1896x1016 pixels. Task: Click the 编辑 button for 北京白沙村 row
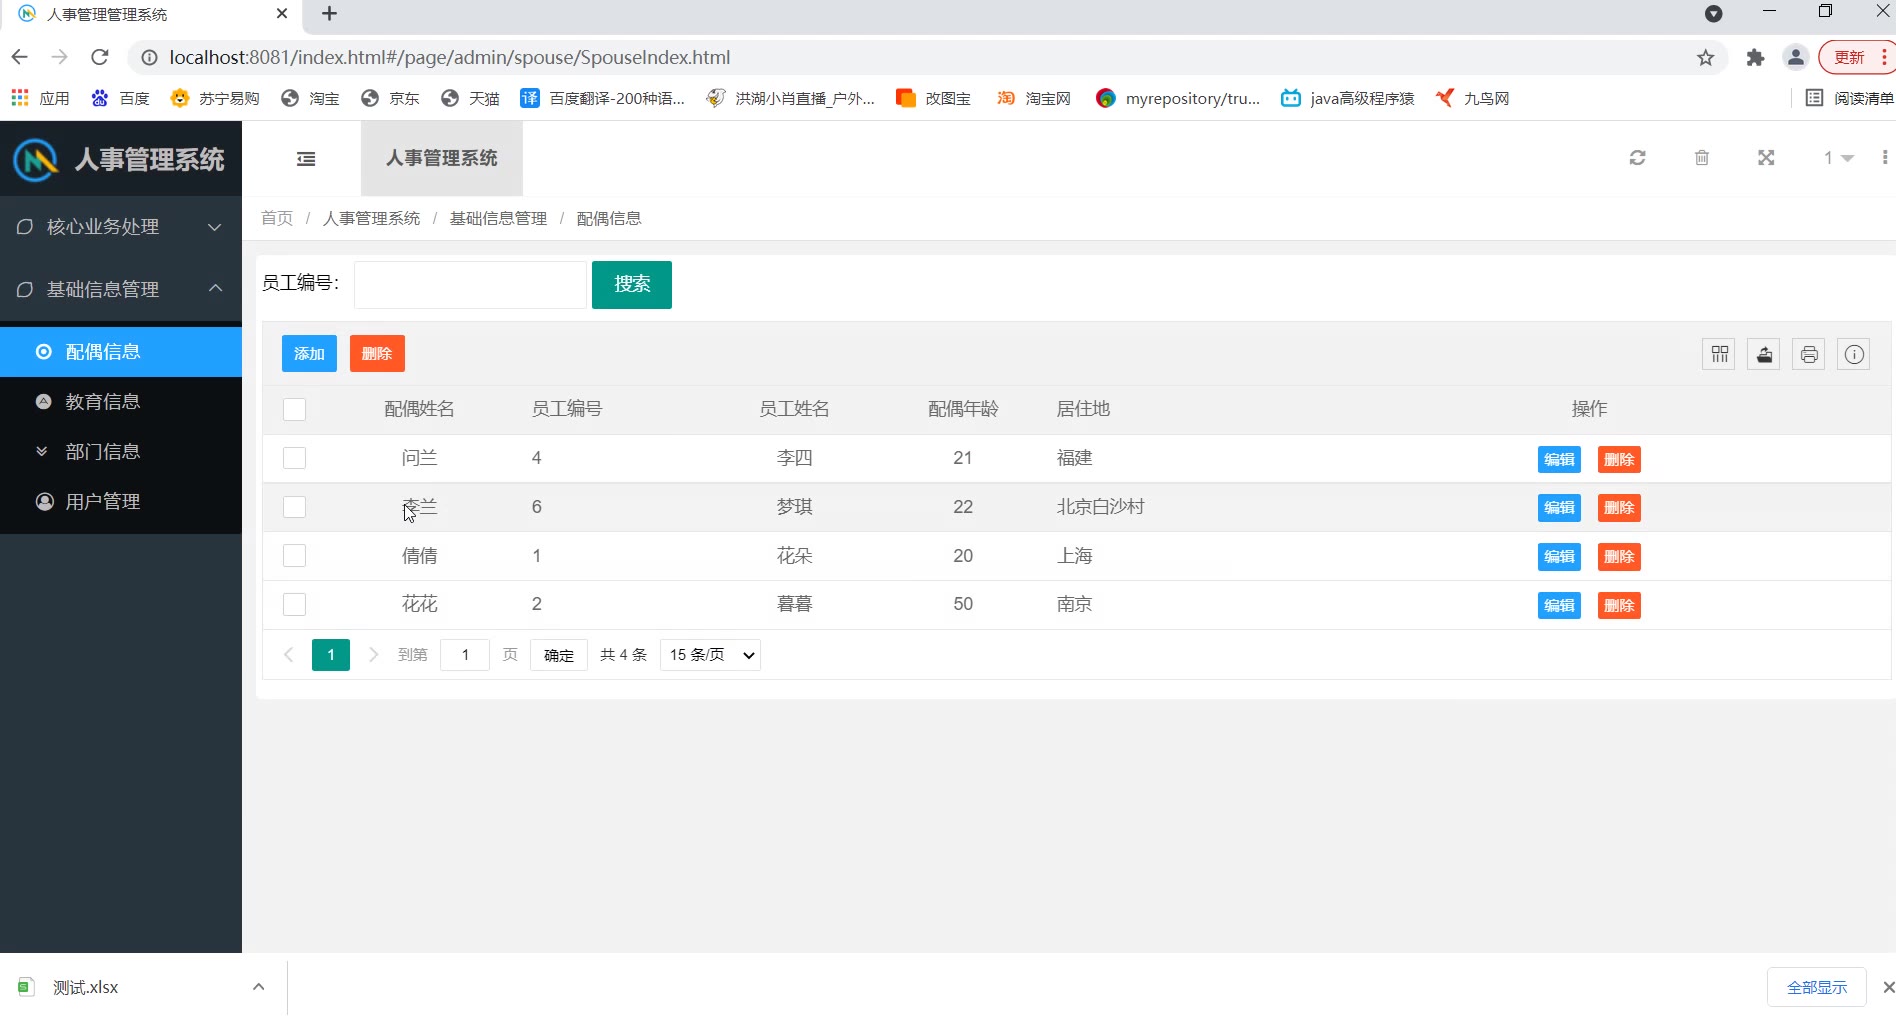[x=1558, y=508]
